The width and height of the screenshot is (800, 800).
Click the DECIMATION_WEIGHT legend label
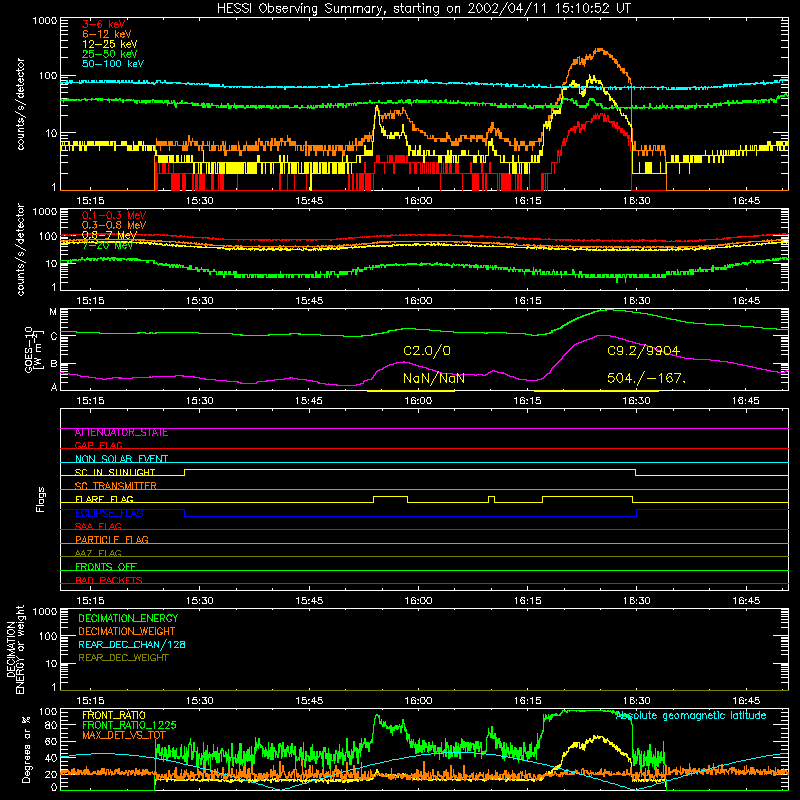(127, 632)
